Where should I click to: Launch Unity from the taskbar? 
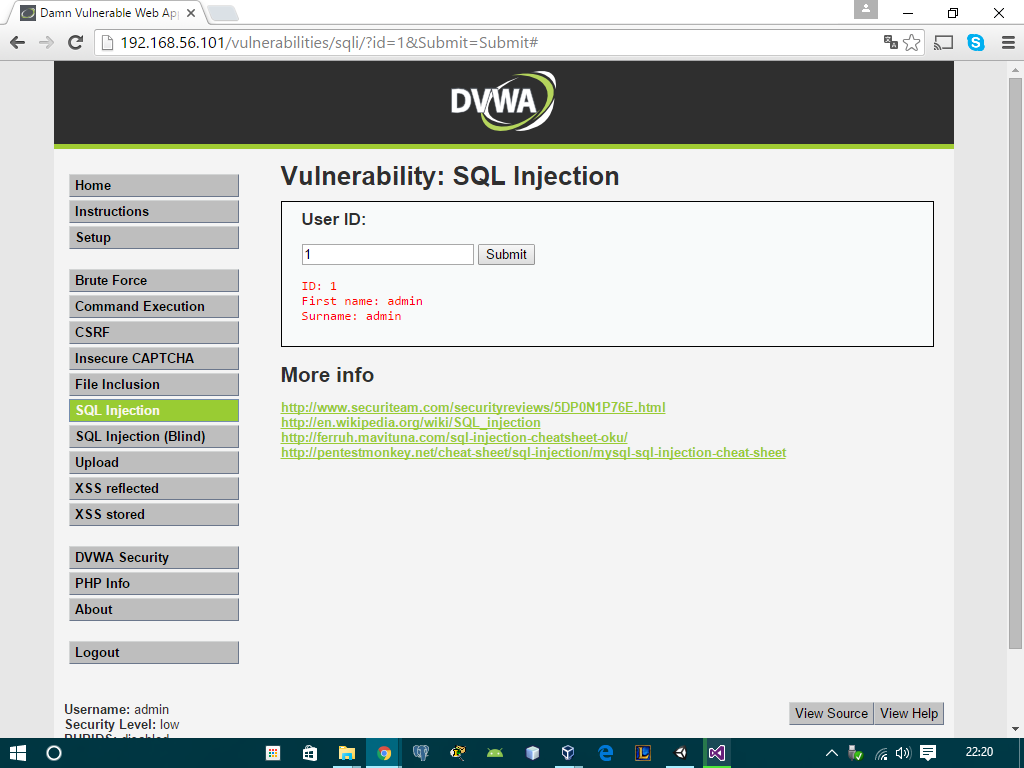(680, 752)
